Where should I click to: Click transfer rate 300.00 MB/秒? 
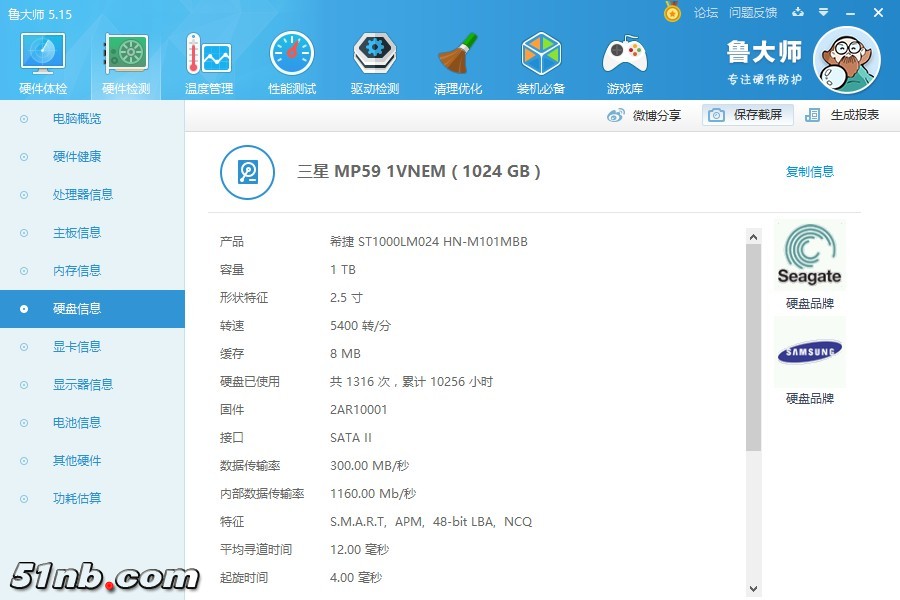[x=369, y=466]
